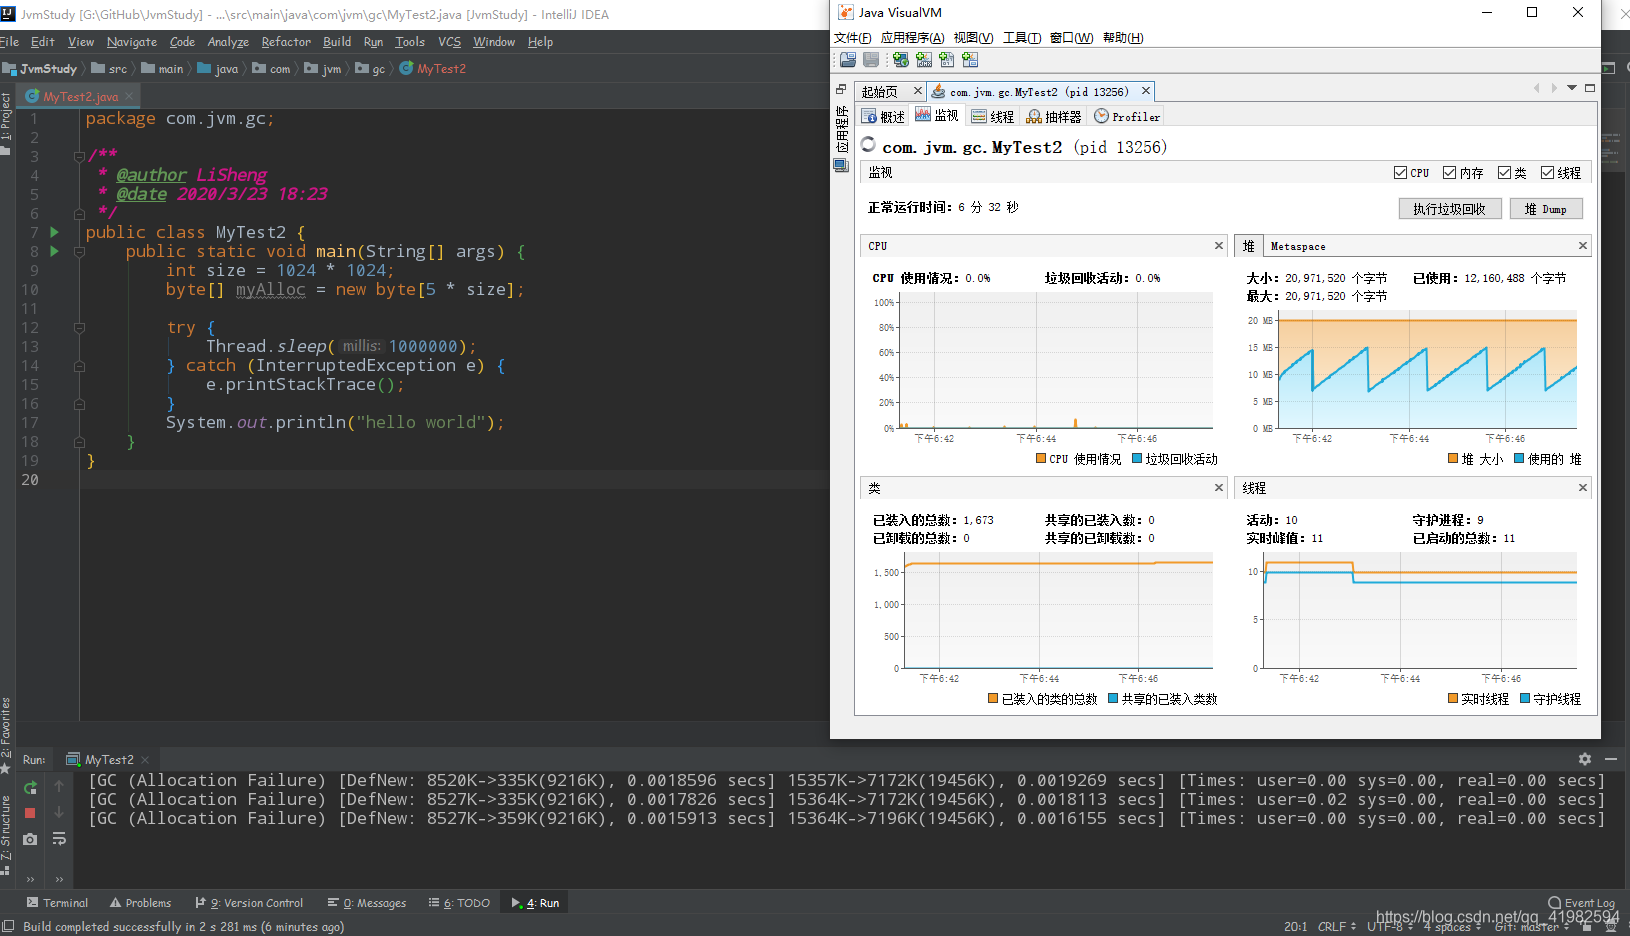Open Run panel settings gear

[1585, 759]
